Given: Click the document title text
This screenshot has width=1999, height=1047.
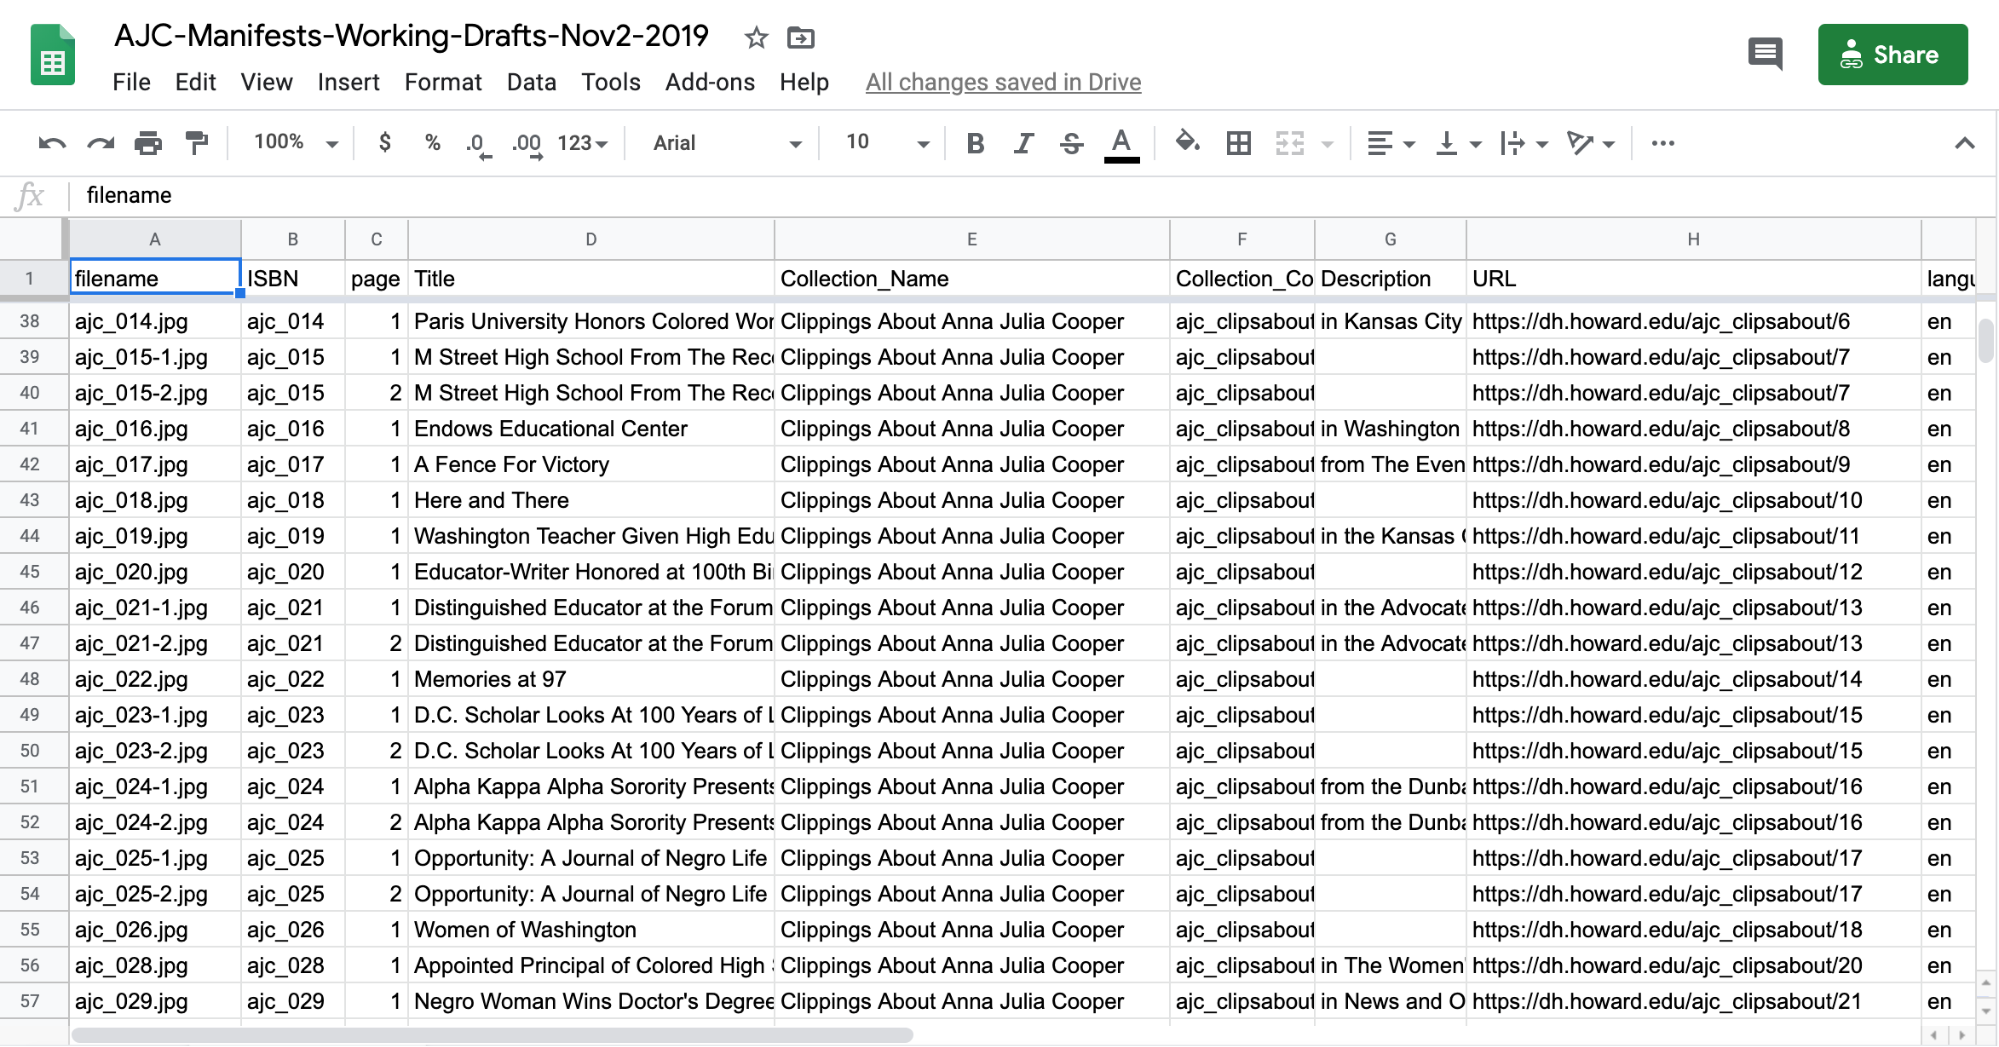Looking at the screenshot, I should click(x=411, y=36).
